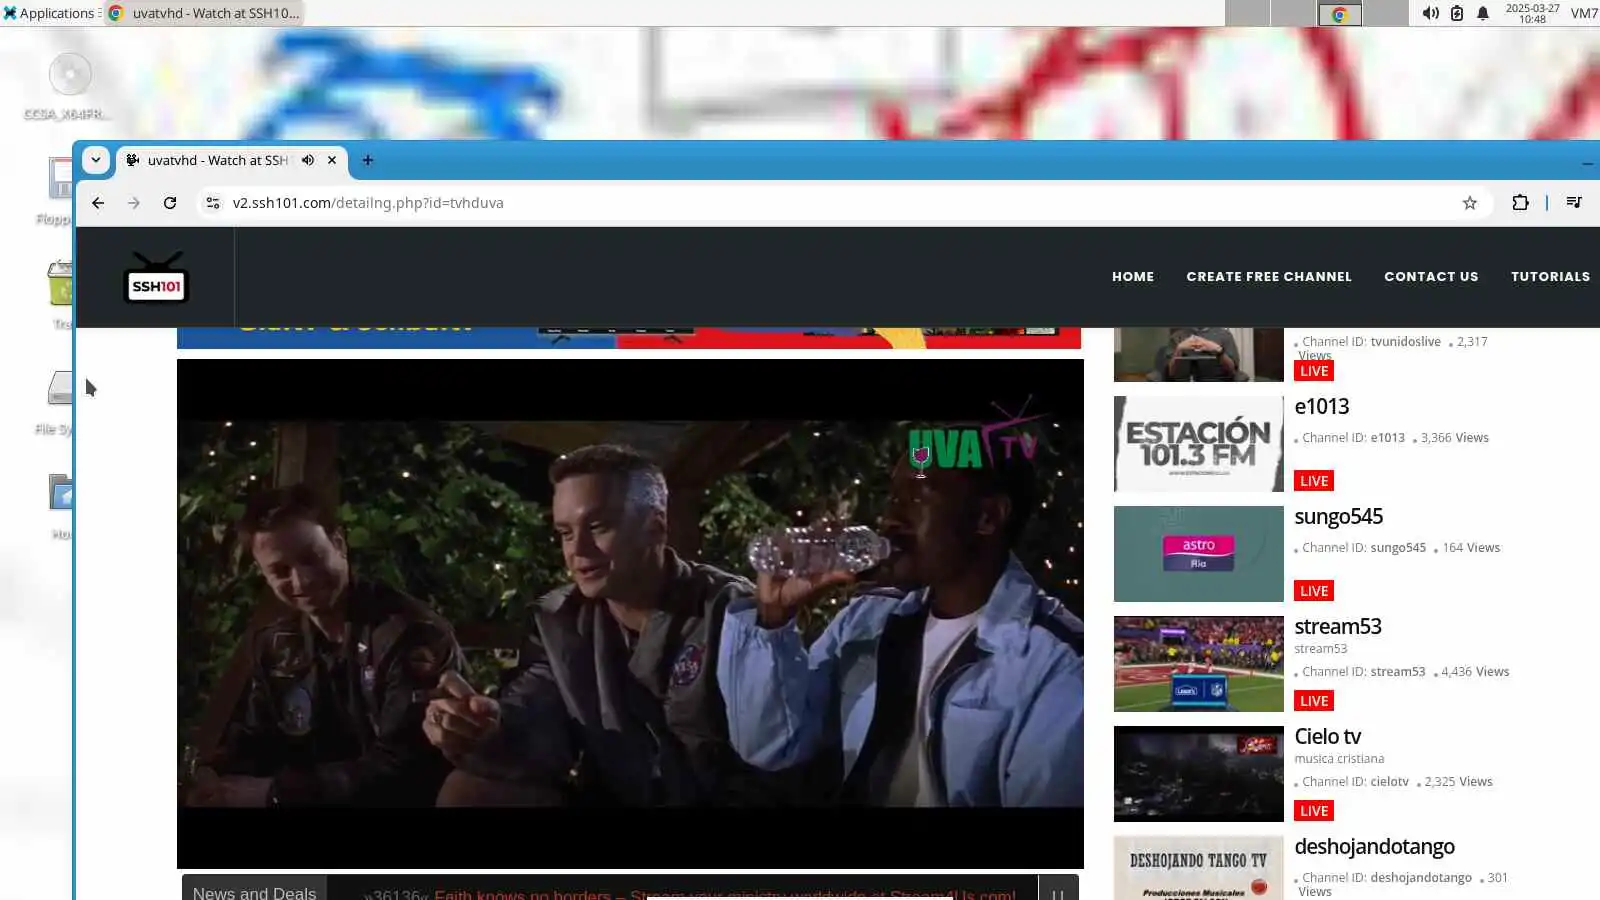Screen dimensions: 1600x900
Task: Open the volume control in system tray
Action: (1431, 13)
